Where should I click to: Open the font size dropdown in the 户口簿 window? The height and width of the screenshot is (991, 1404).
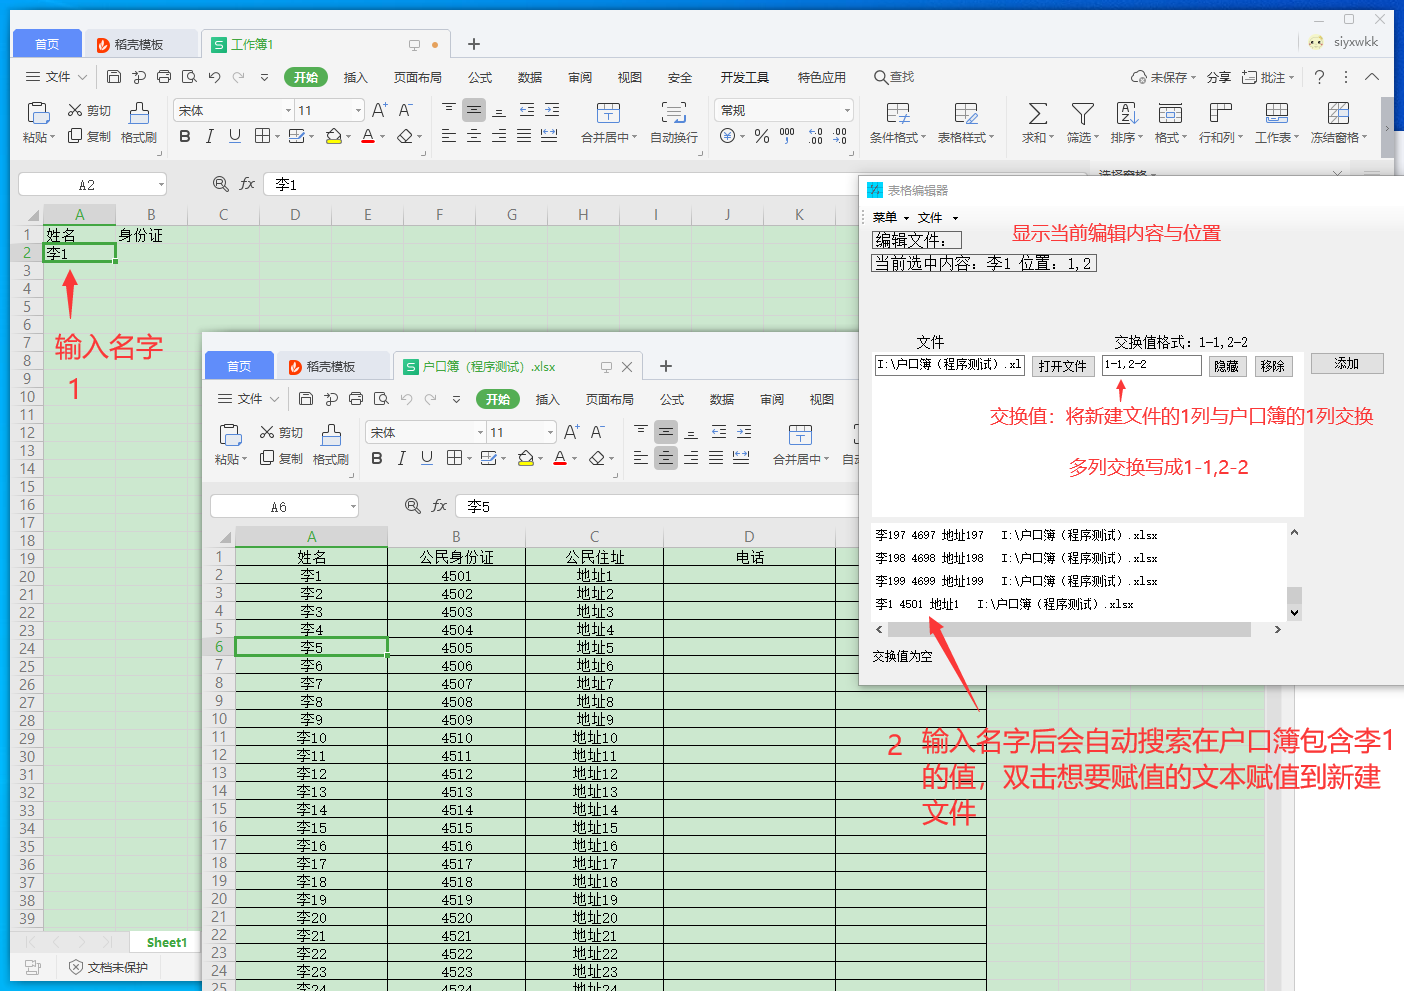550,432
